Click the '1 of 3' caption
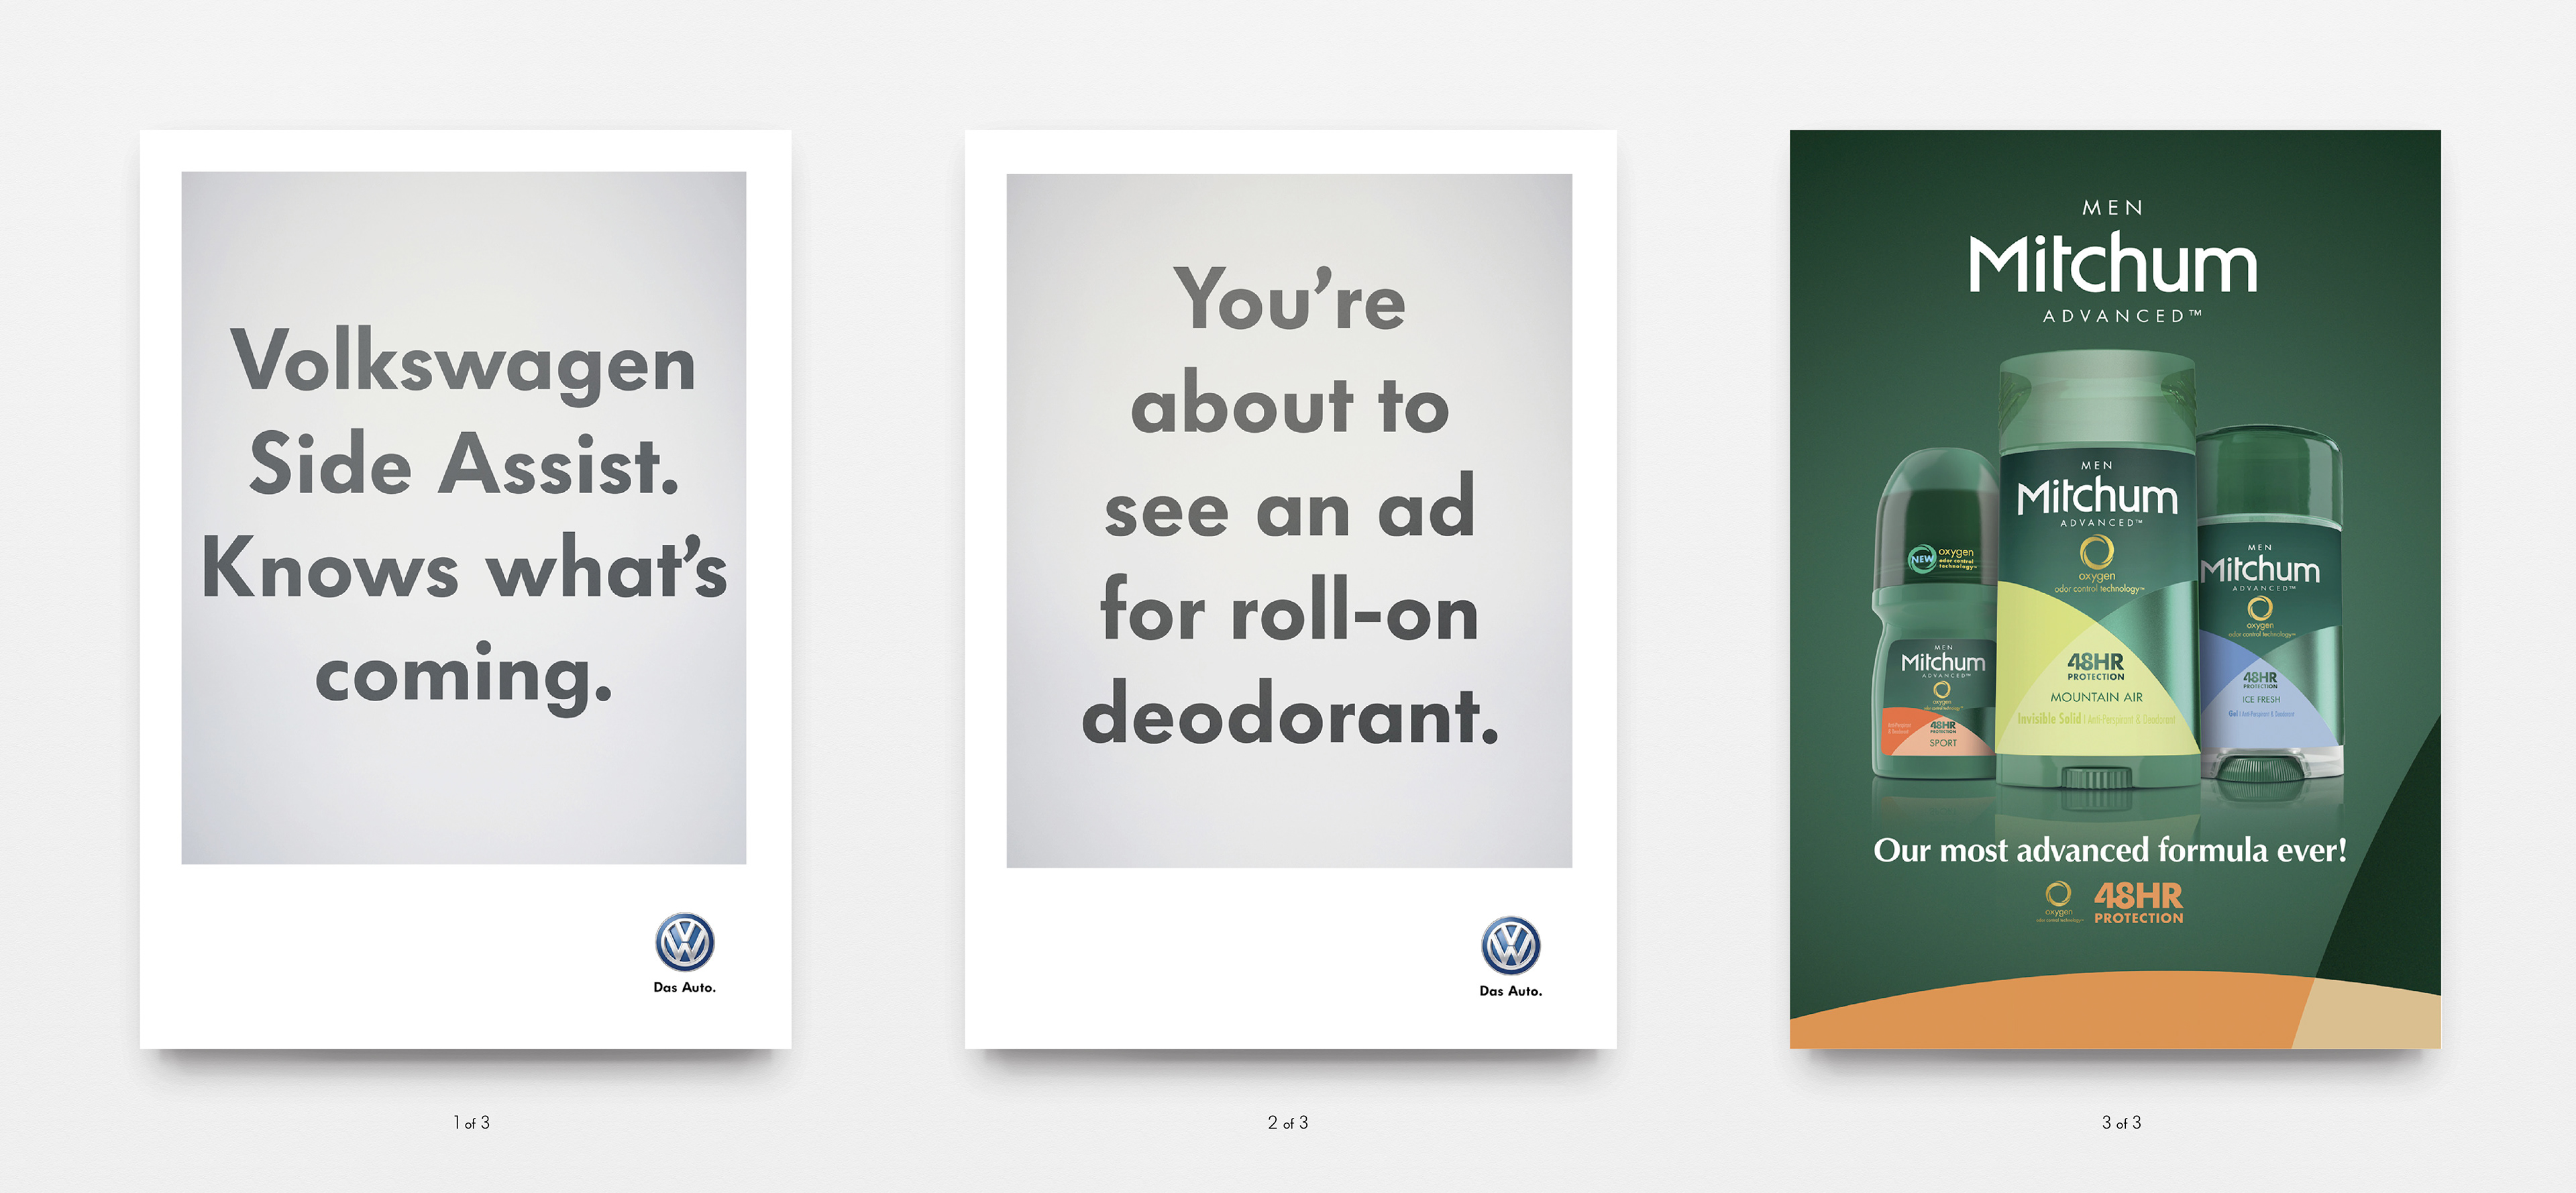2576x1193 pixels. tap(471, 1123)
